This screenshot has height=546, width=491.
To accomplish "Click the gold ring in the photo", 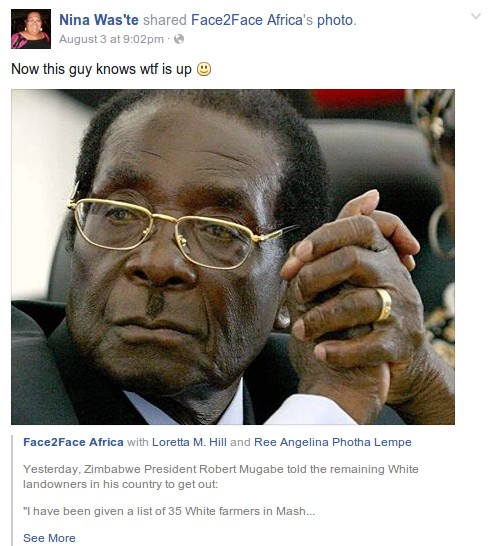I will pyautogui.click(x=384, y=304).
